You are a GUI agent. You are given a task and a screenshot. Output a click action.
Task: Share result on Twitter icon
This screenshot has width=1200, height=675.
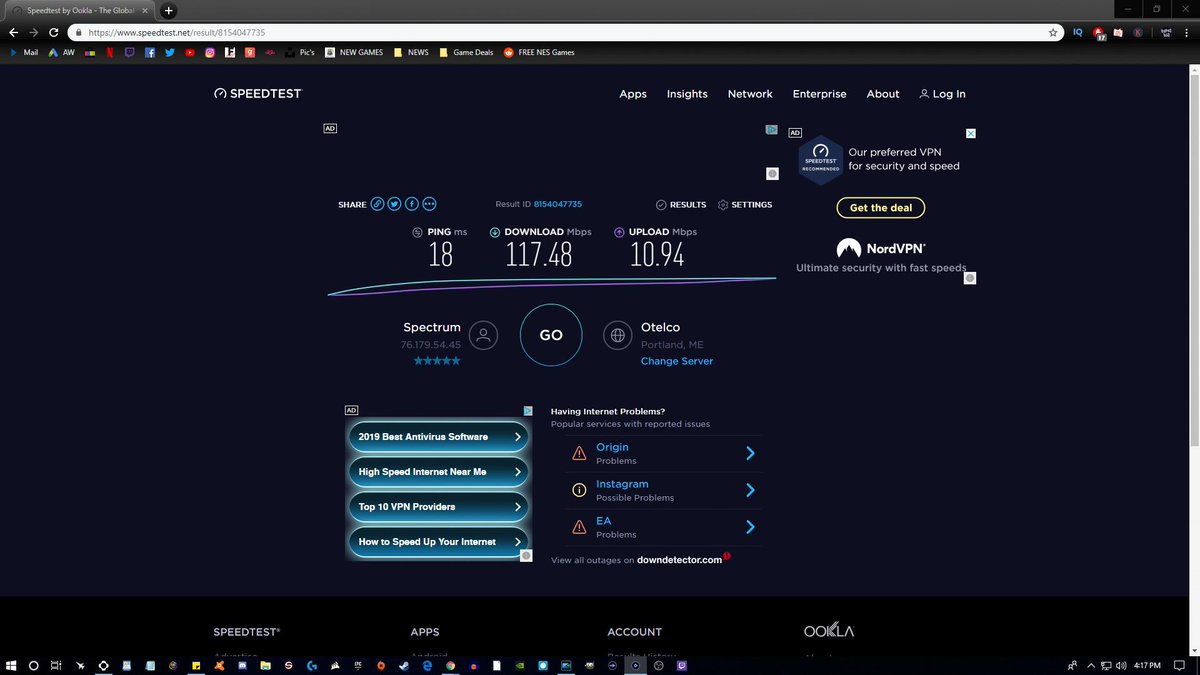click(x=395, y=204)
